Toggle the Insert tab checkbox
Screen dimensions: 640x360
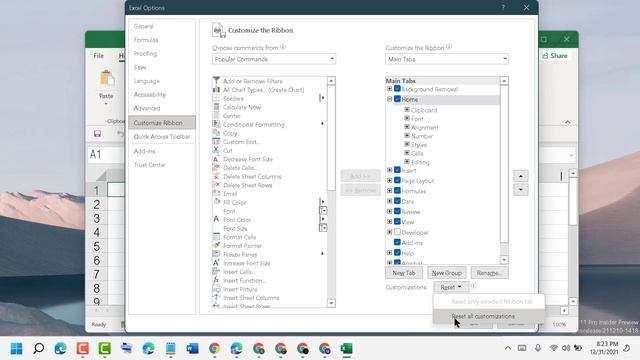(x=397, y=170)
